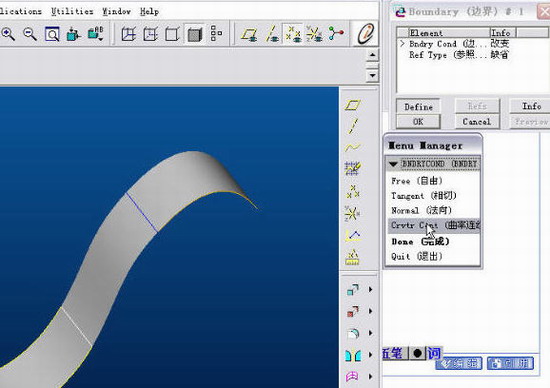Image resolution: width=550 pixels, height=388 pixels.
Task: Create datum curve from side toolbar
Action: pos(353,147)
